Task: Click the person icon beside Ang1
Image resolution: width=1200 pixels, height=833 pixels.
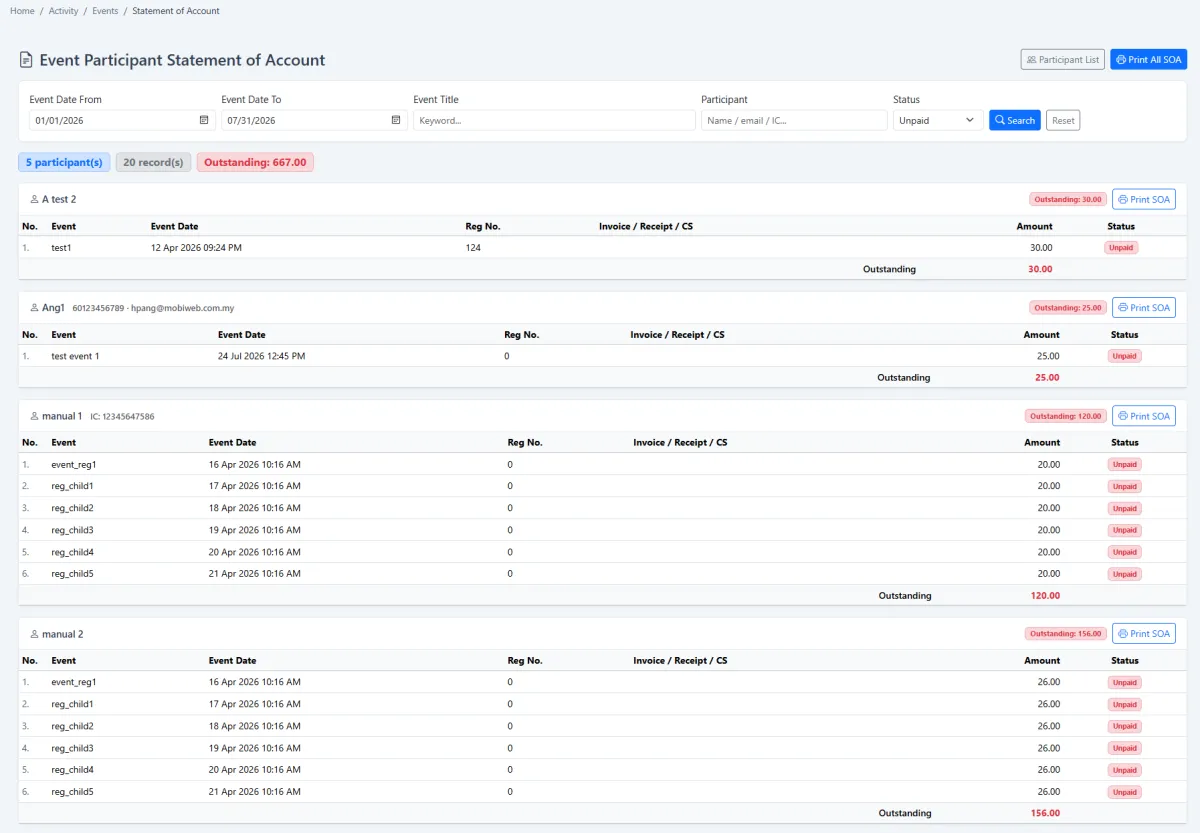Action: click(x=34, y=308)
